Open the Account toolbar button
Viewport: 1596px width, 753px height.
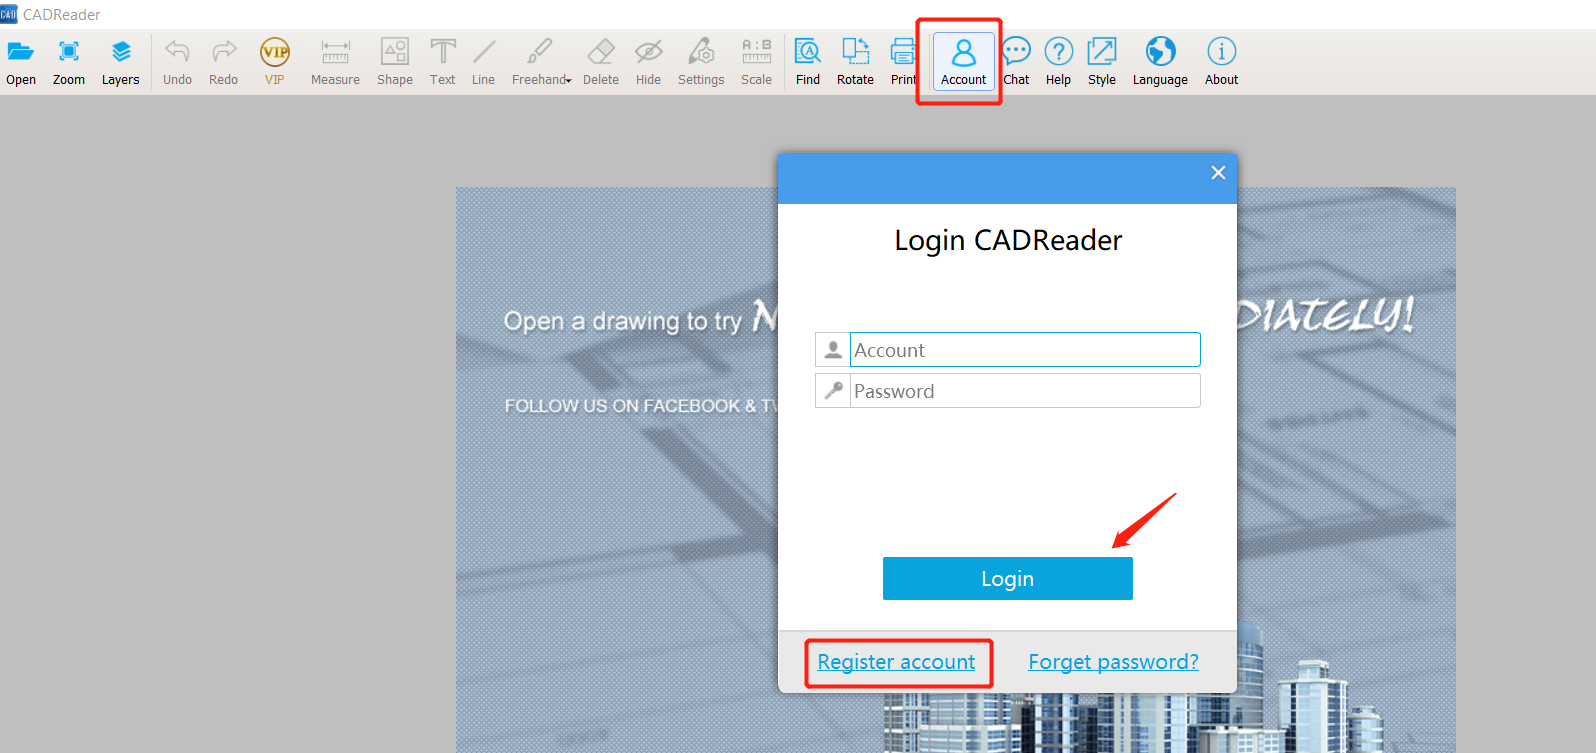(x=964, y=62)
